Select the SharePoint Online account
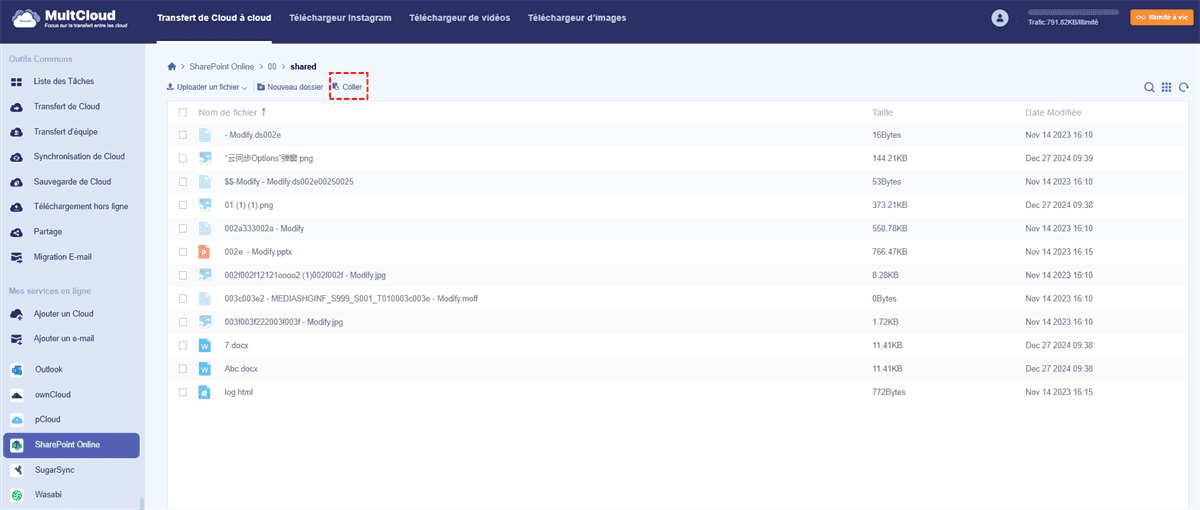The width and height of the screenshot is (1200, 510). tap(71, 445)
